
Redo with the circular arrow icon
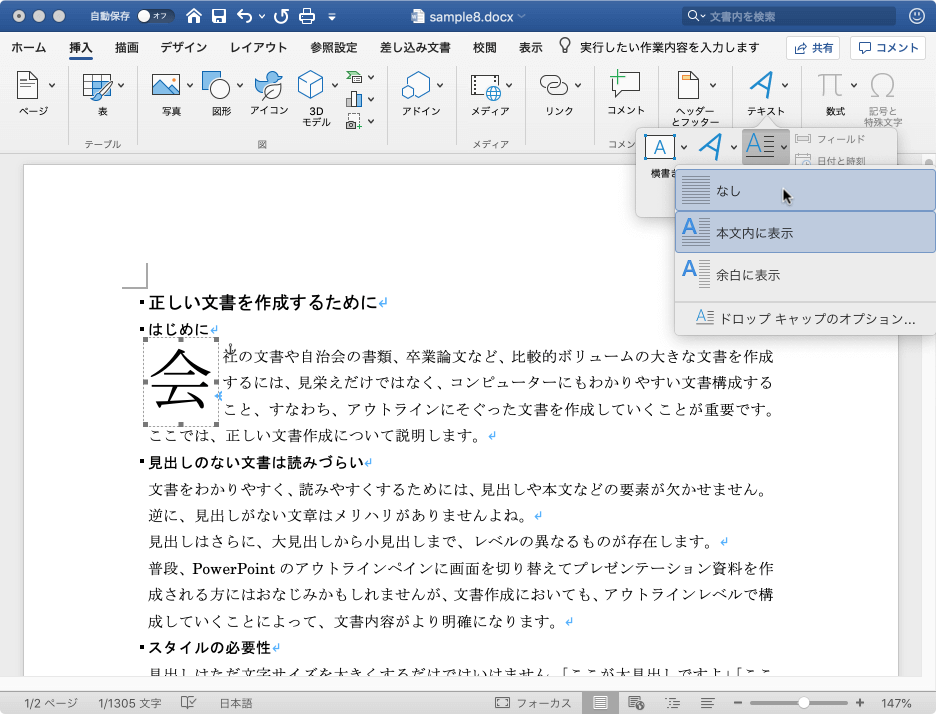(x=281, y=16)
